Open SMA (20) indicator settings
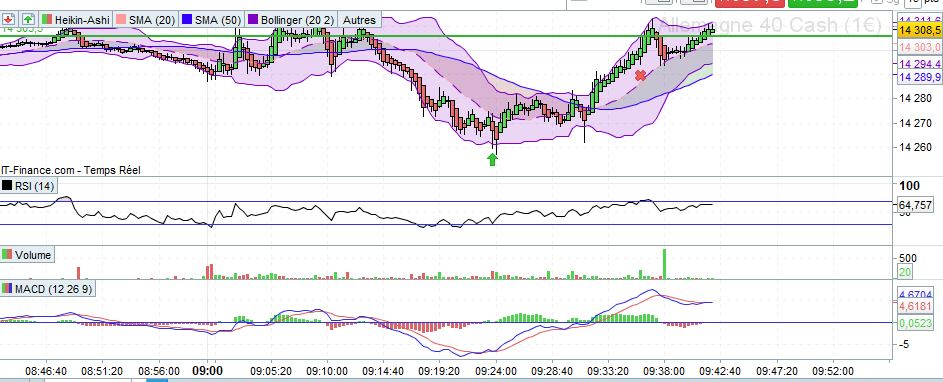943x382 pixels. tap(152, 20)
